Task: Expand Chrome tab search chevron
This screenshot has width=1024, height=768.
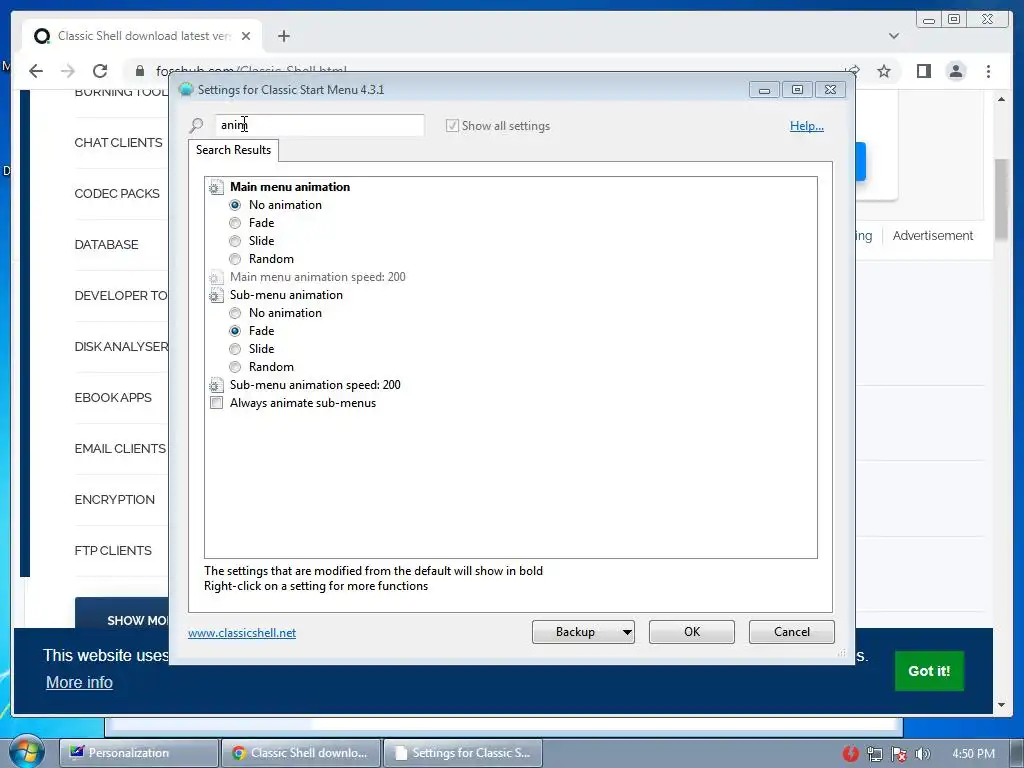Action: 893,36
